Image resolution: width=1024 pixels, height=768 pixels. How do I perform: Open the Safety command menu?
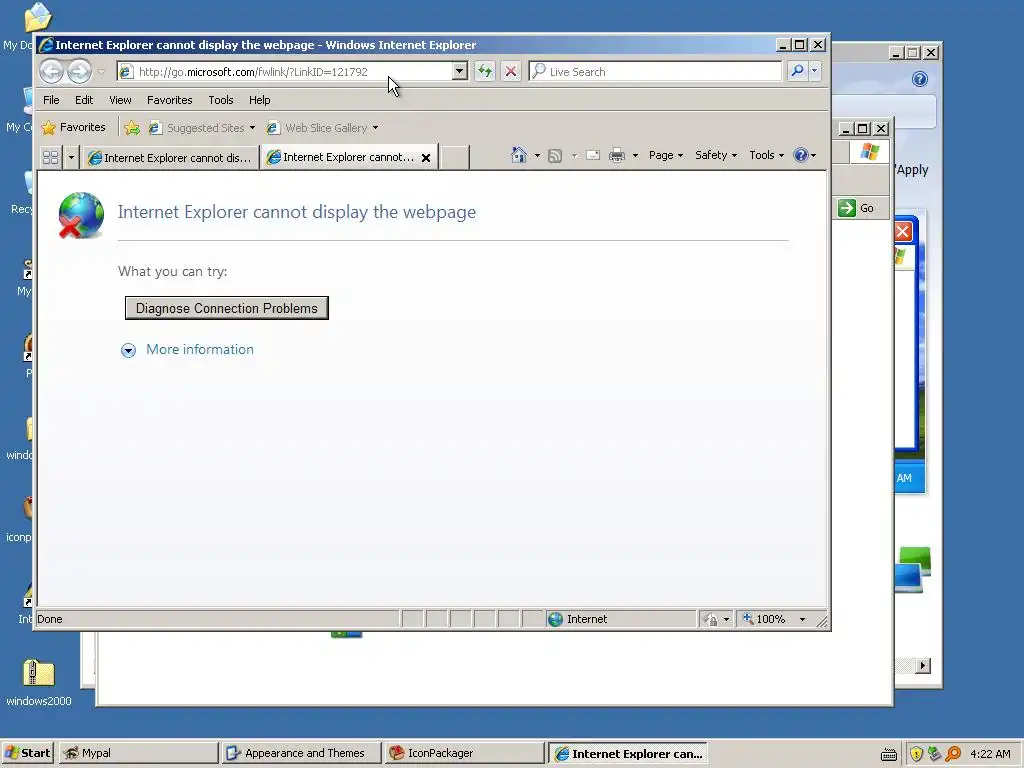pos(716,155)
